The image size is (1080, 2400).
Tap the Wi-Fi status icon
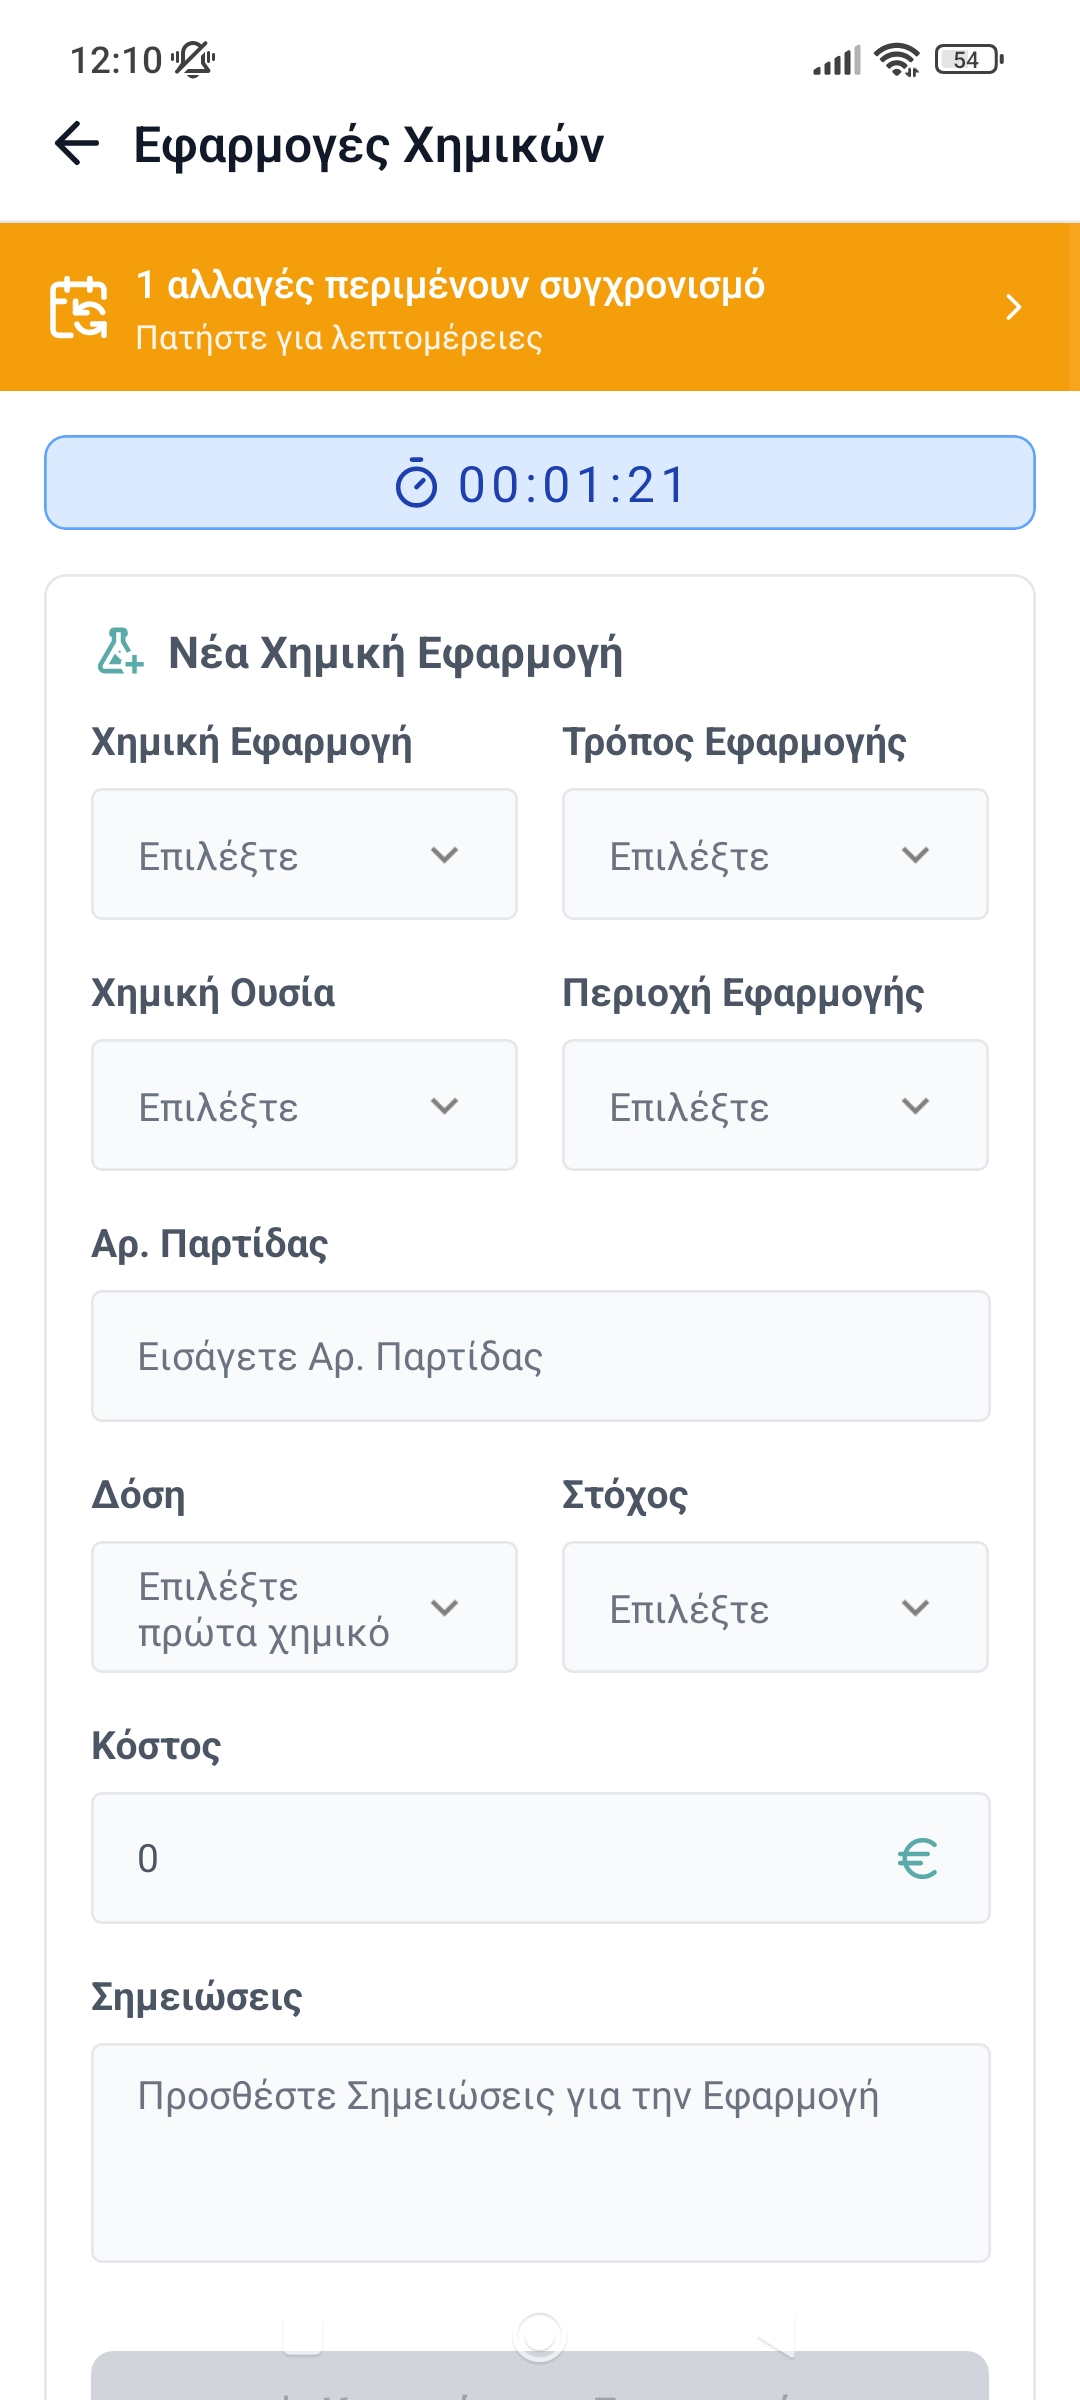[896, 60]
